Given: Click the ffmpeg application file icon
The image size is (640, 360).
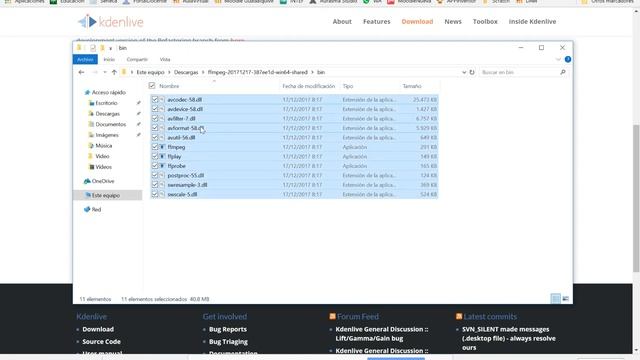Looking at the screenshot, I should coord(162,147).
